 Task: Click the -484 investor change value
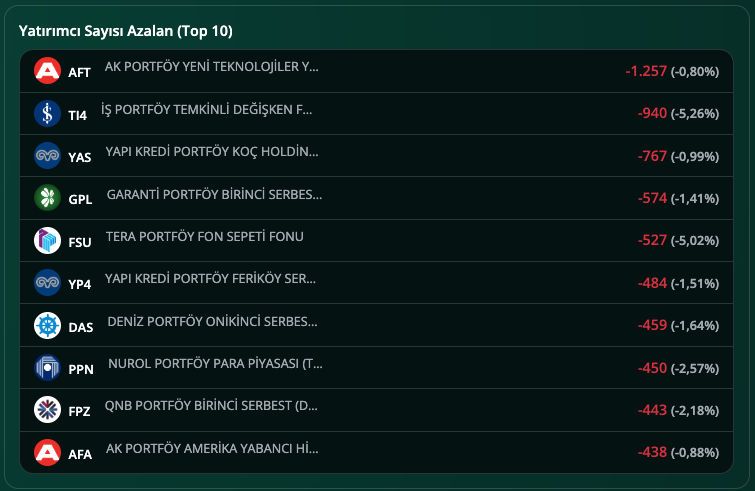pos(652,283)
